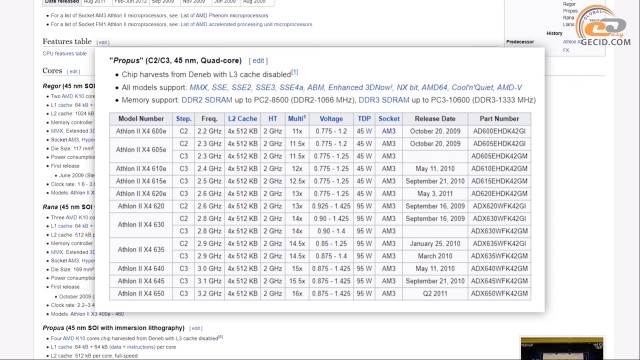The width and height of the screenshot is (640, 360).
Task: Click the Model Number column header
Action: 141,119
